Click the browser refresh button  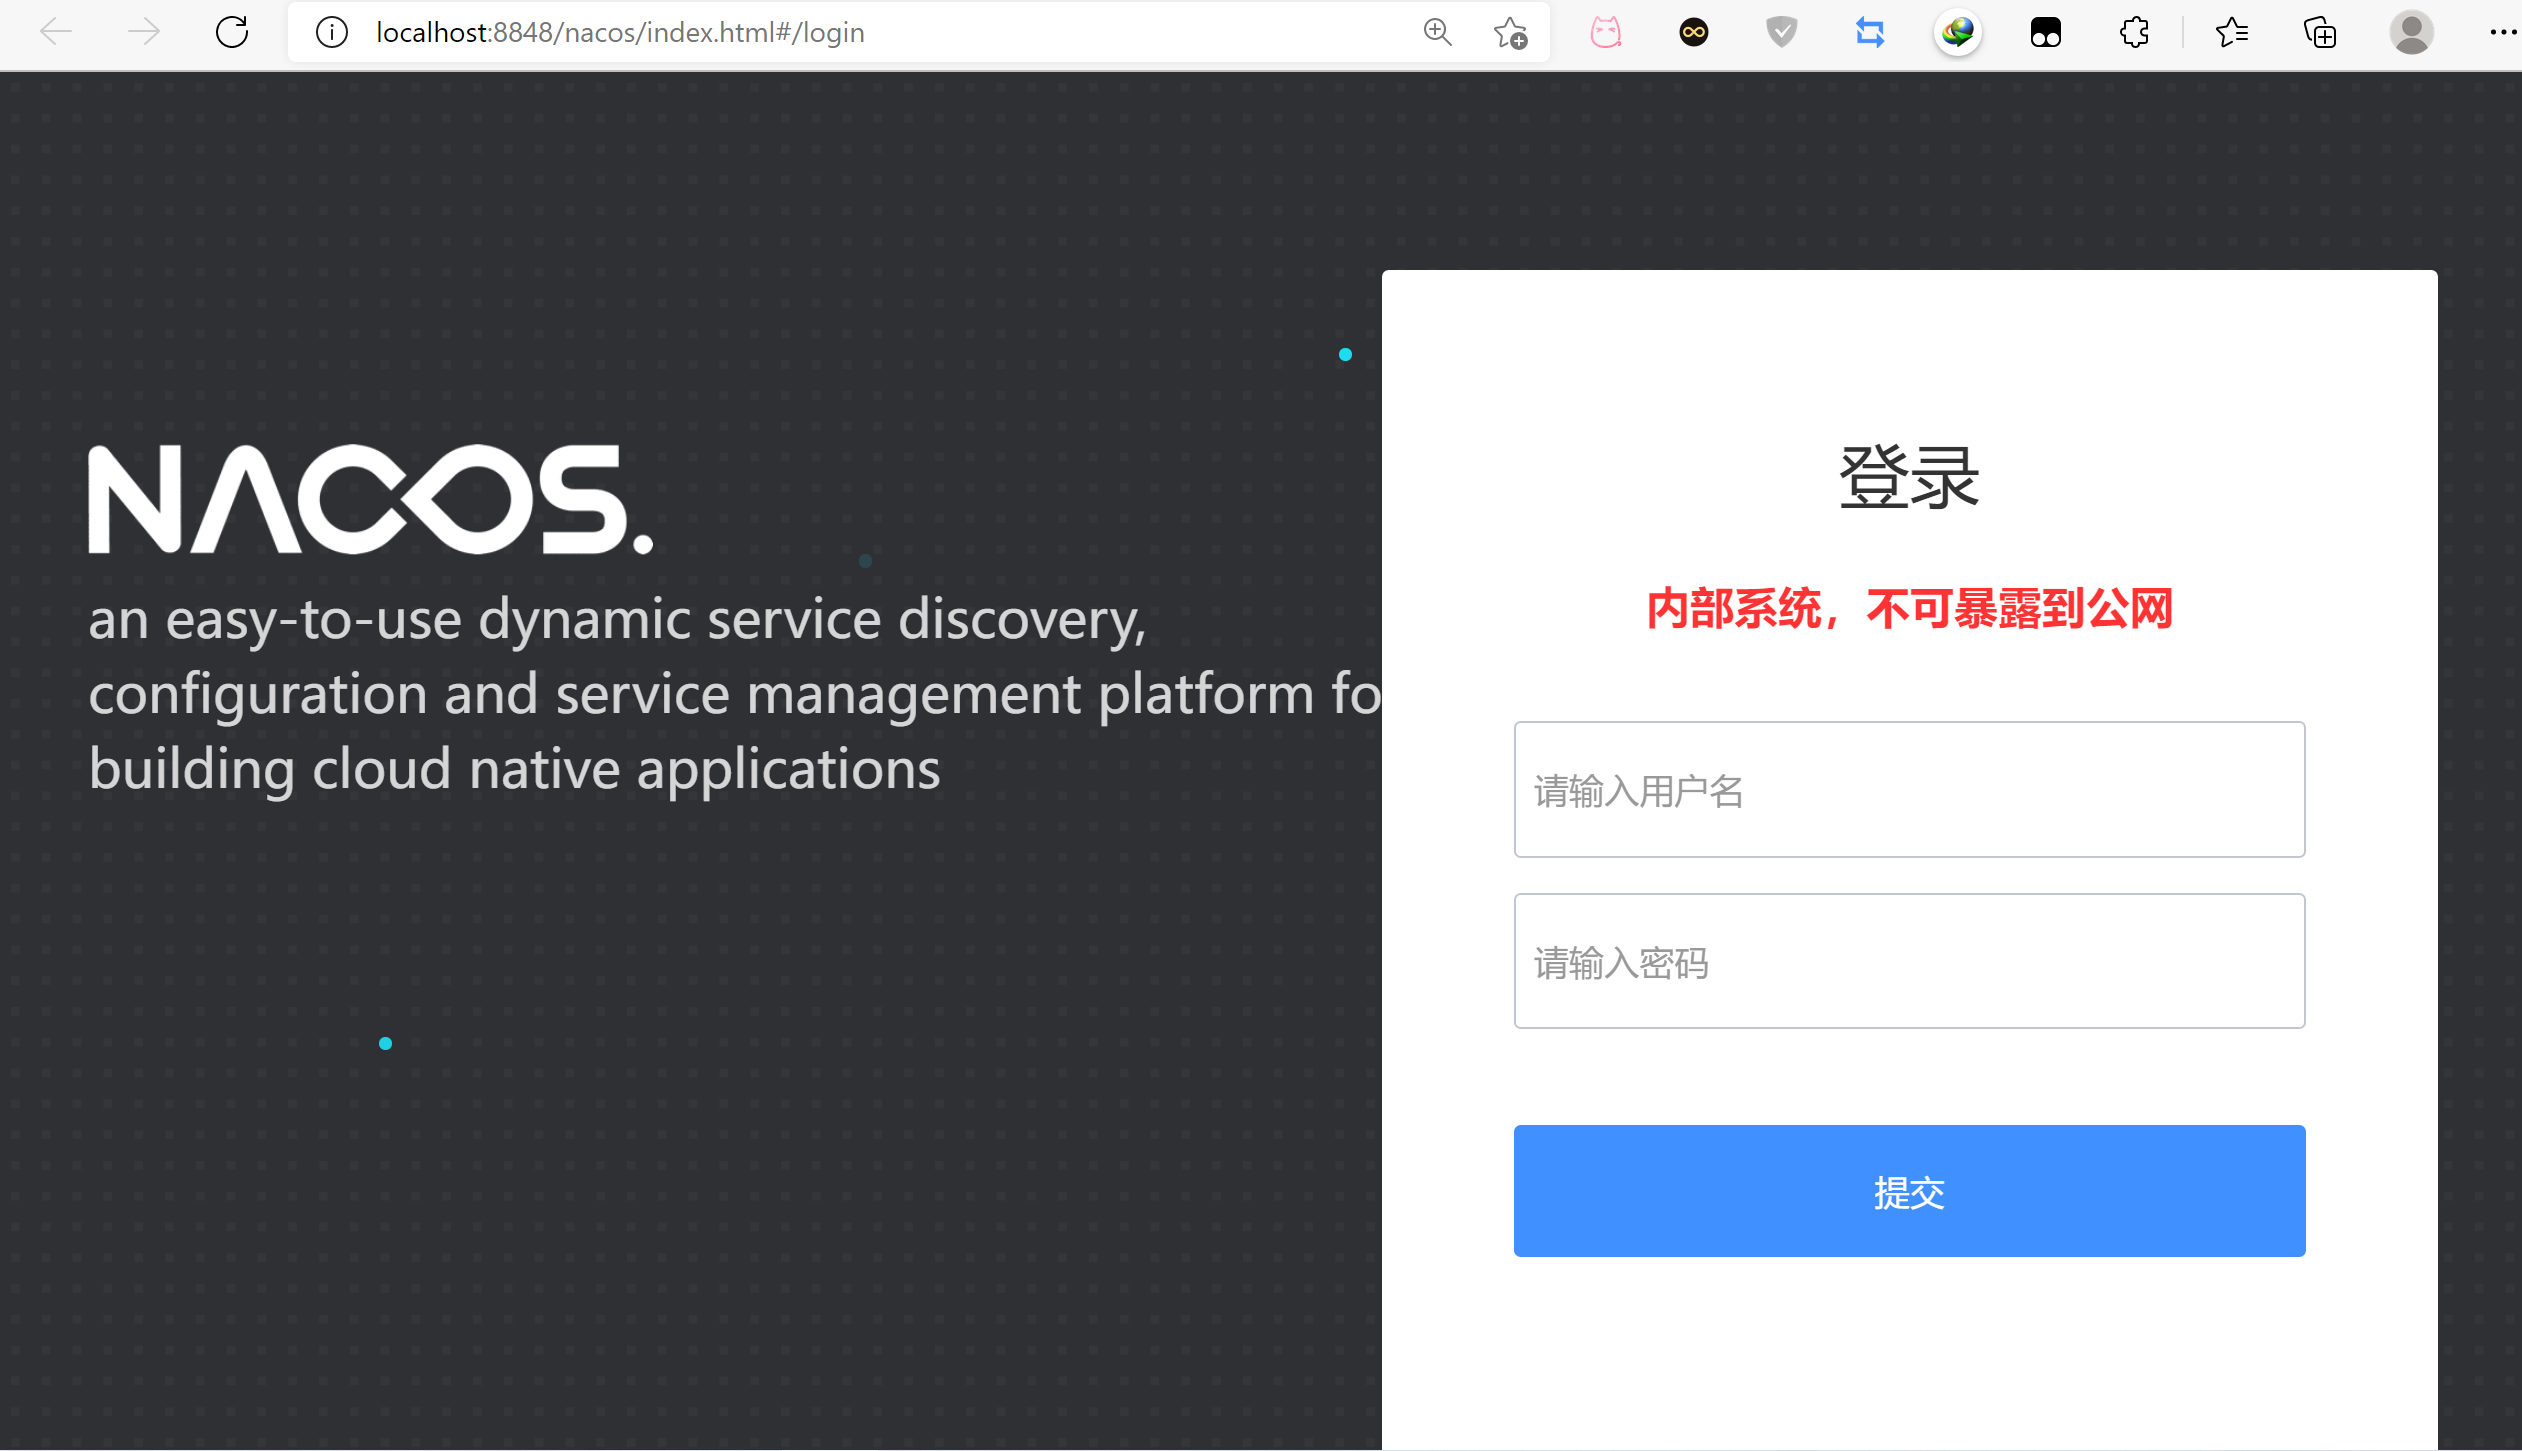(x=232, y=32)
